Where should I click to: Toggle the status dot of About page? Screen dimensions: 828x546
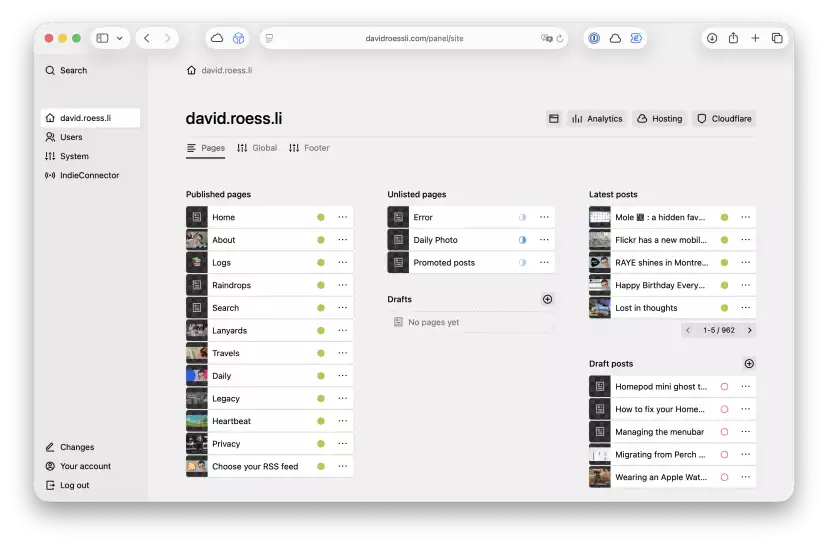click(x=321, y=240)
